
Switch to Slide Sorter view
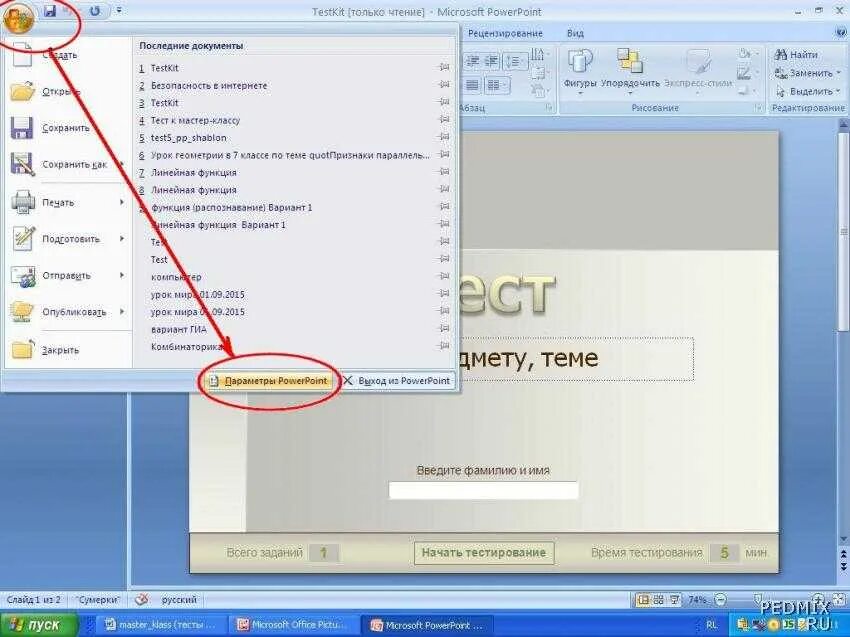(659, 600)
